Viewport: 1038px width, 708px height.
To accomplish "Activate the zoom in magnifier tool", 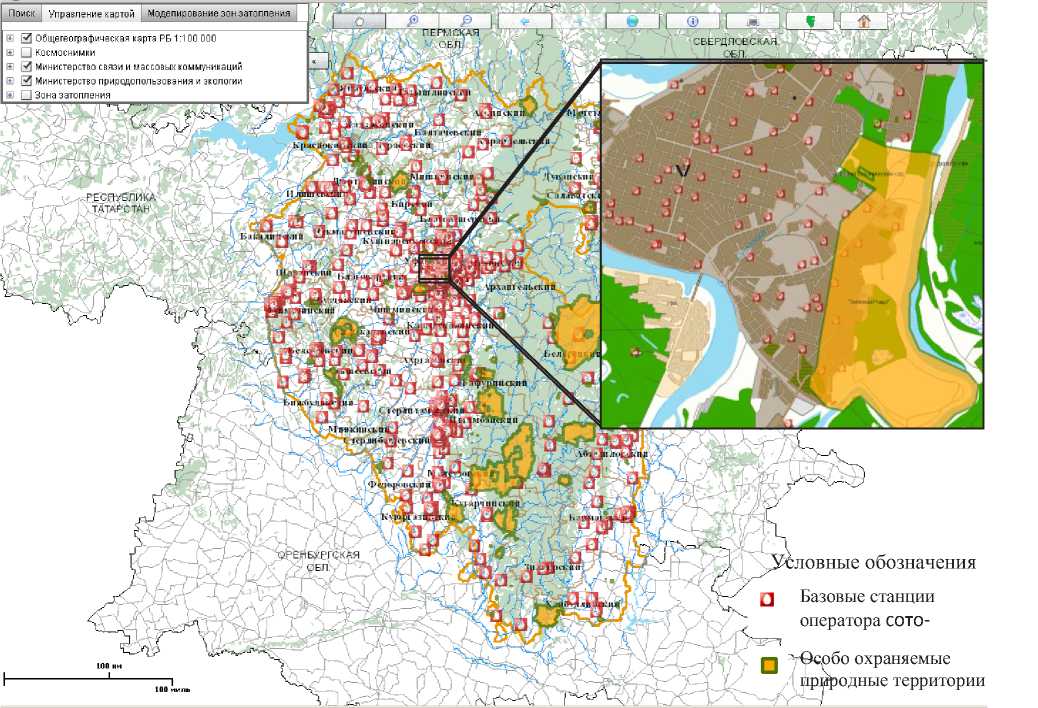I will 413,21.
